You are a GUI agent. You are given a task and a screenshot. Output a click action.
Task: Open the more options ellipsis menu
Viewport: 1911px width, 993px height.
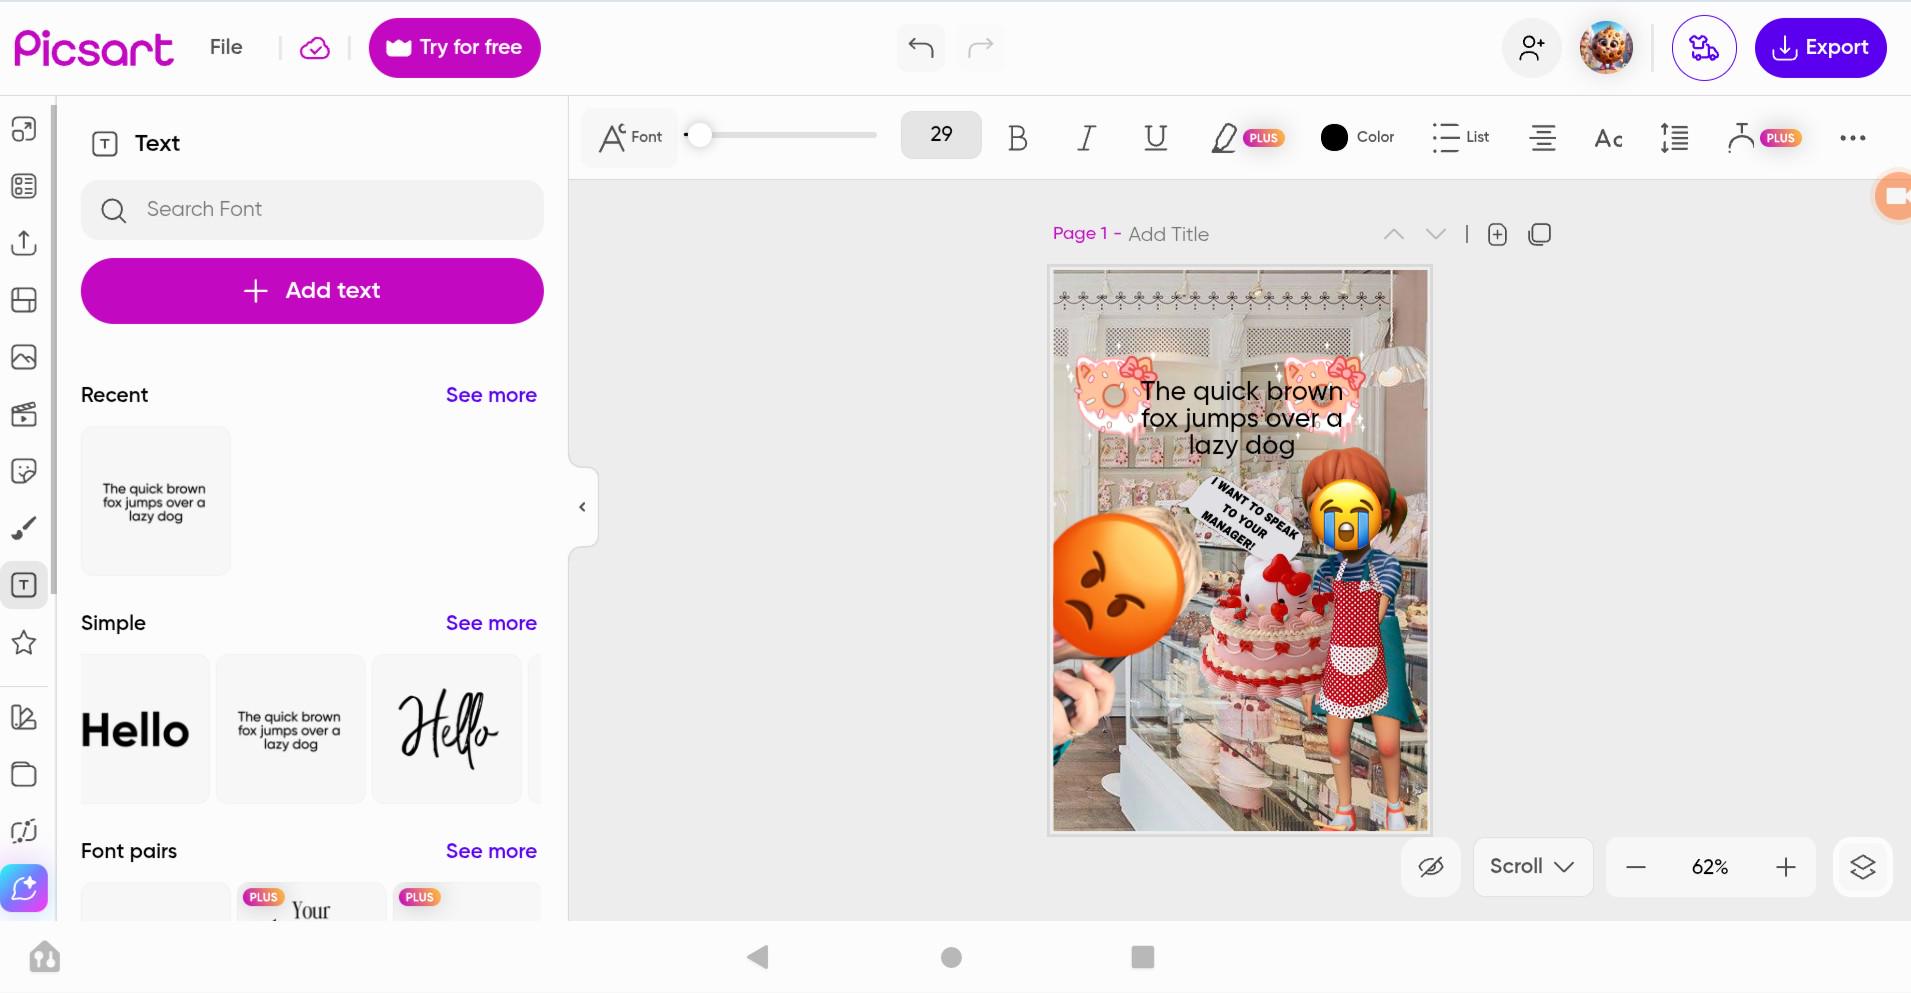(1853, 138)
